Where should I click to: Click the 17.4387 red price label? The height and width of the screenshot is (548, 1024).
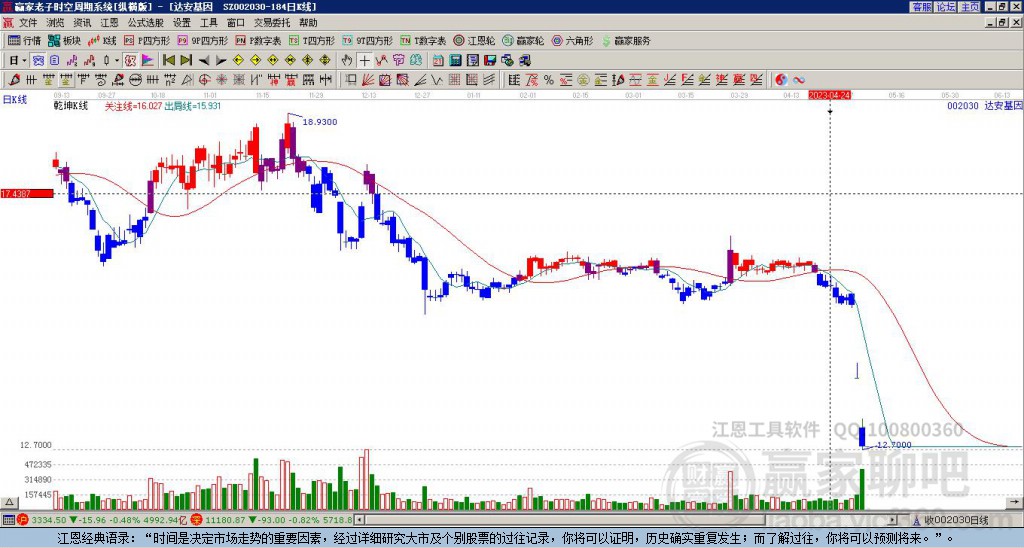pos(27,193)
